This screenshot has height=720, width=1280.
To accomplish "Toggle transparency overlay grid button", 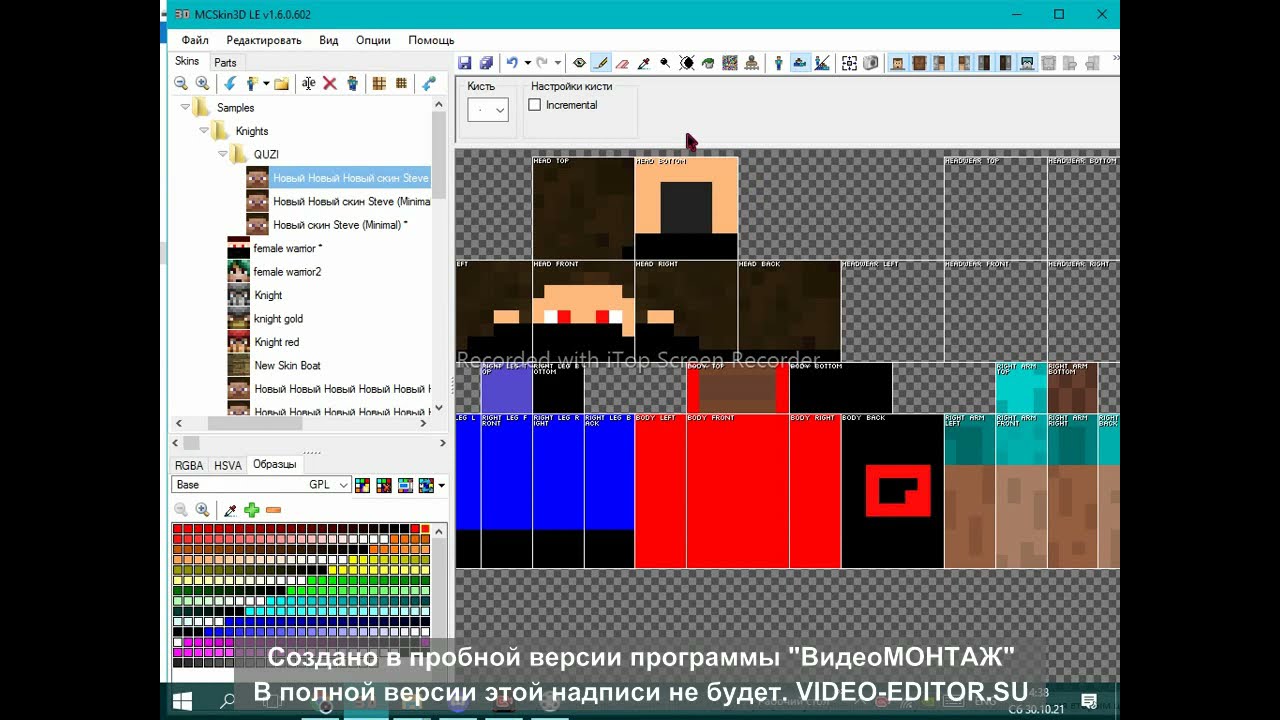I will (x=850, y=63).
